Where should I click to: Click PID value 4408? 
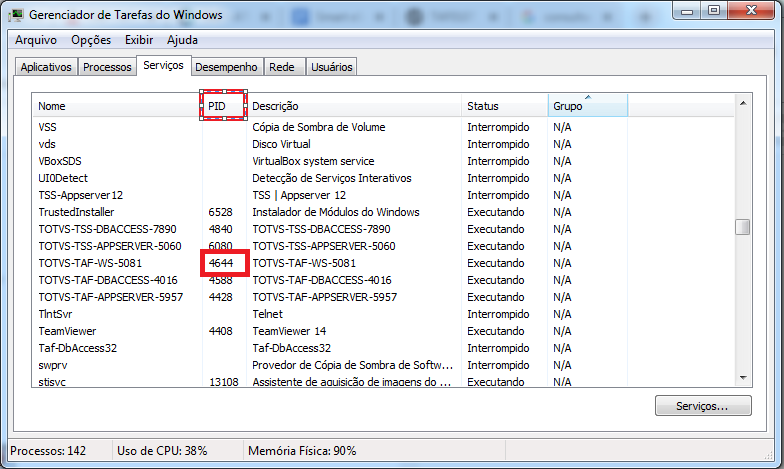220,331
